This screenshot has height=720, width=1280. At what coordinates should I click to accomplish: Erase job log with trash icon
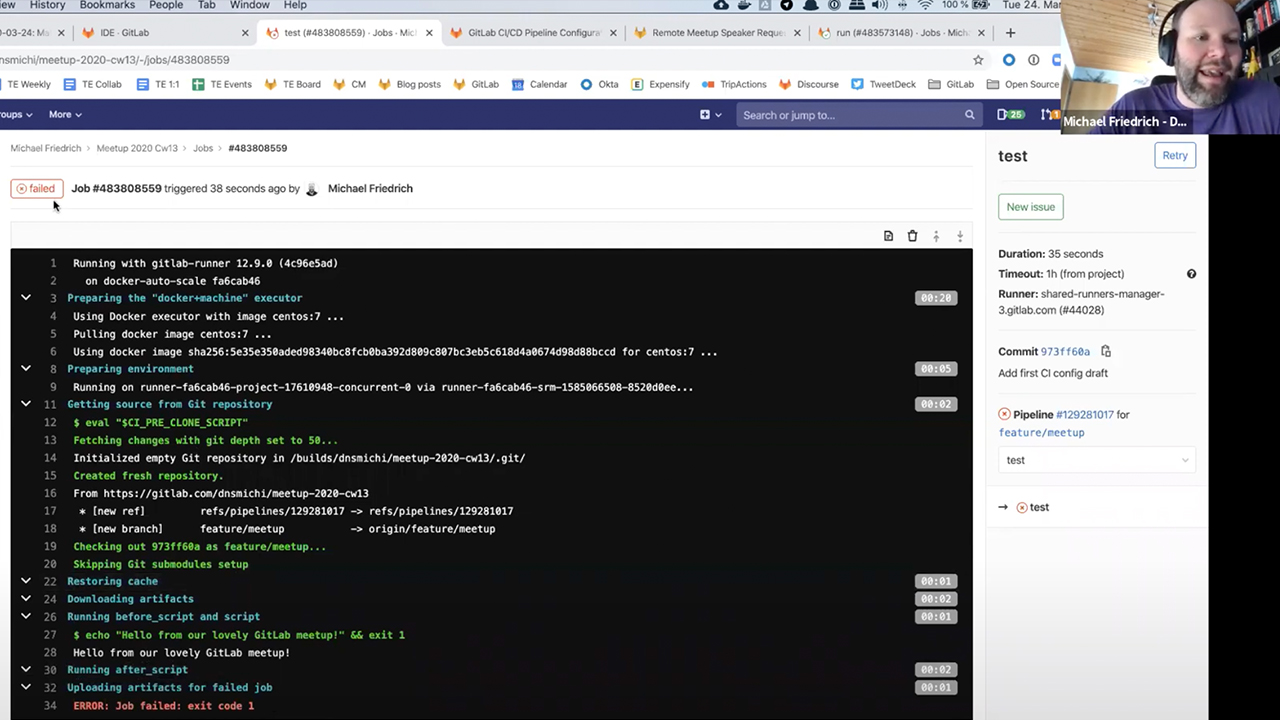point(912,236)
